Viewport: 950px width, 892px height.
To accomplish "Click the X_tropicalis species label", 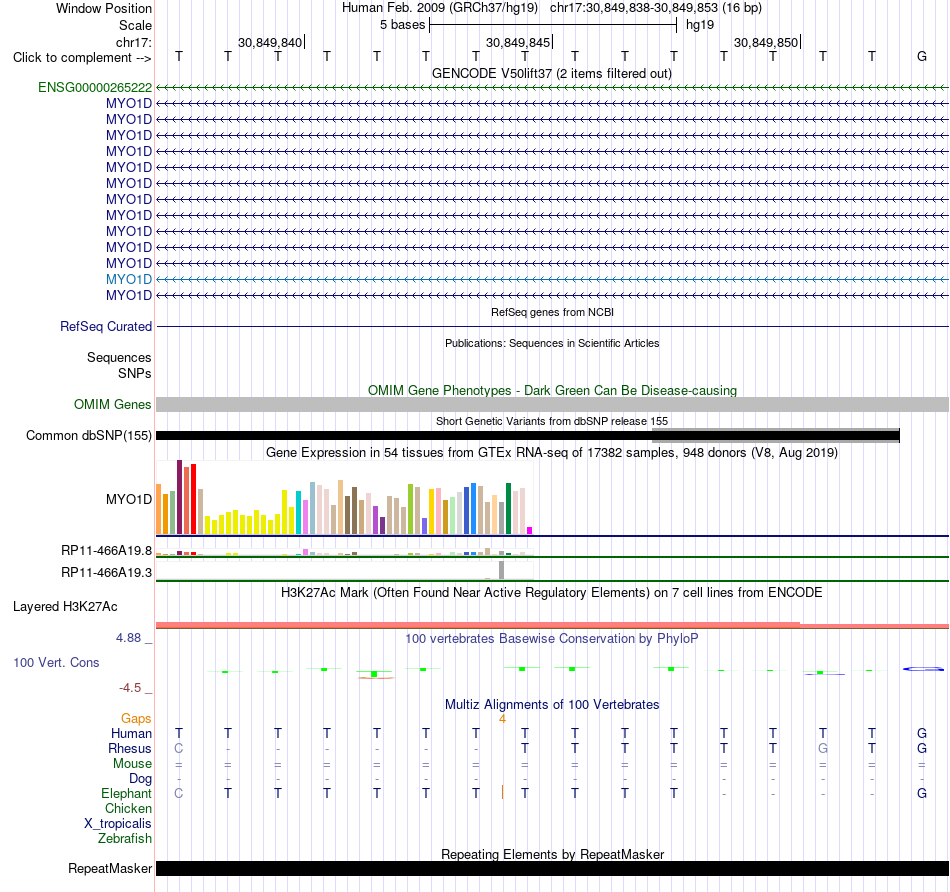I will tap(118, 824).
